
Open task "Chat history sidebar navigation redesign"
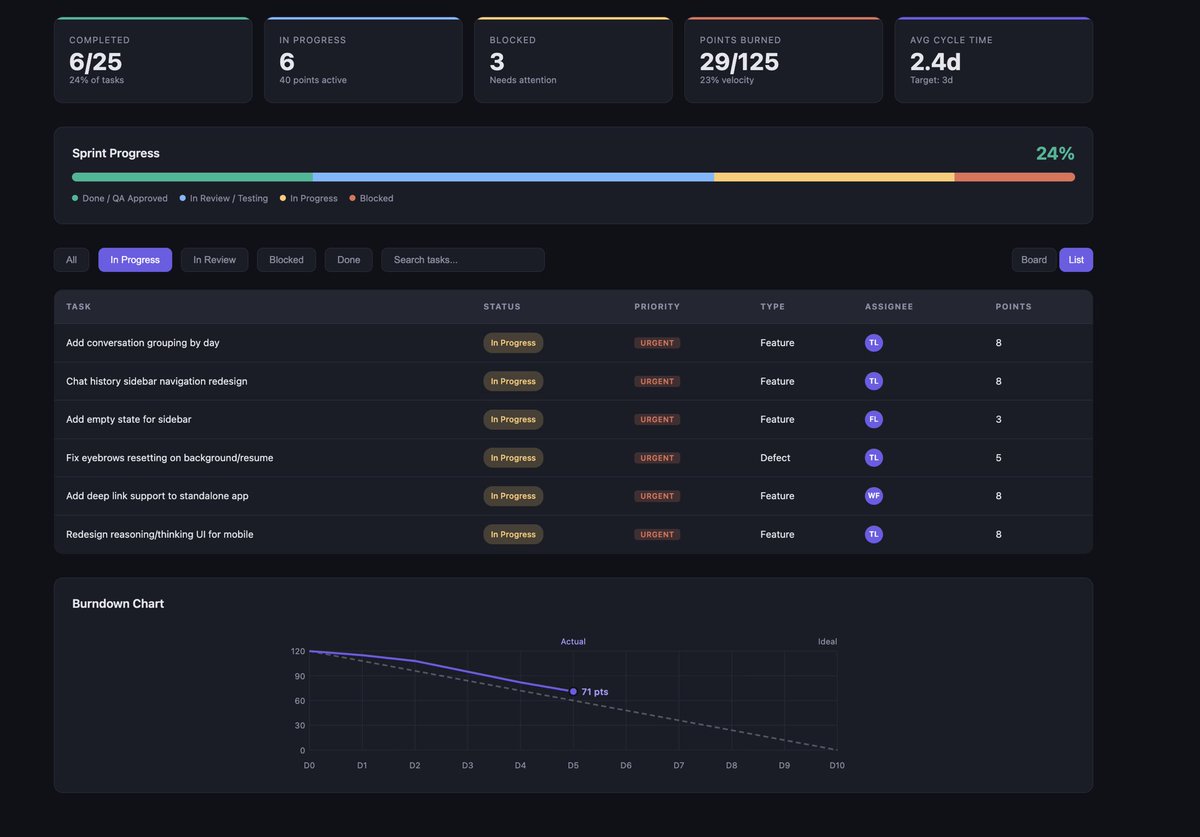tap(157, 381)
